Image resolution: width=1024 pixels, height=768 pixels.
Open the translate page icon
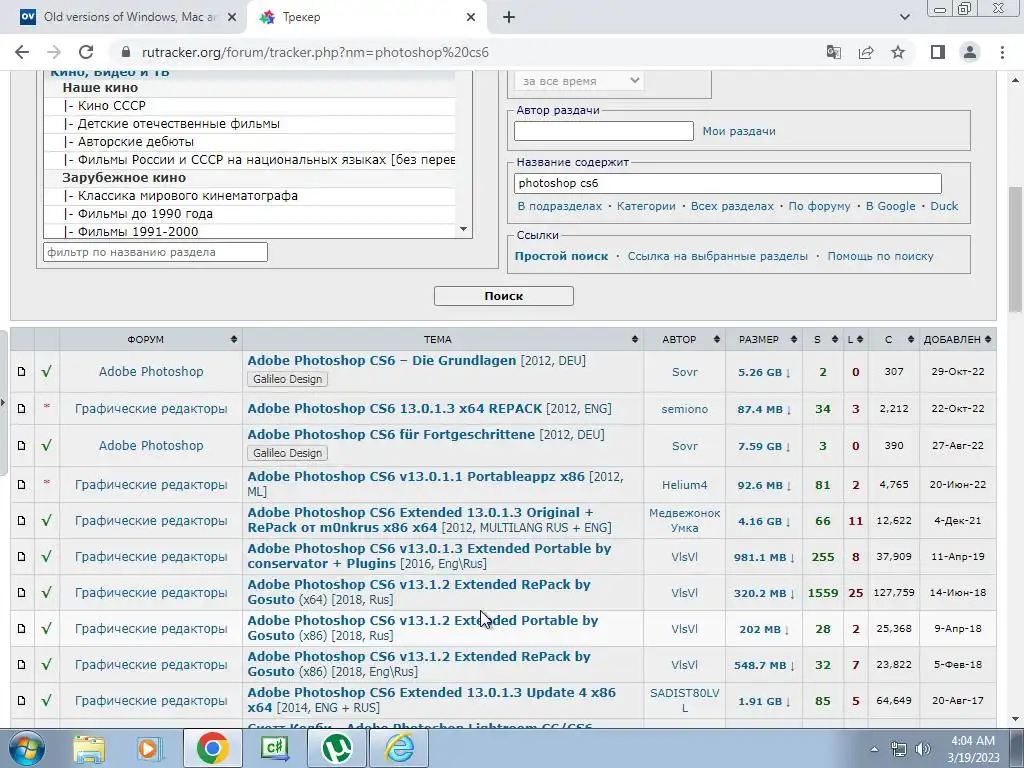(x=833, y=52)
